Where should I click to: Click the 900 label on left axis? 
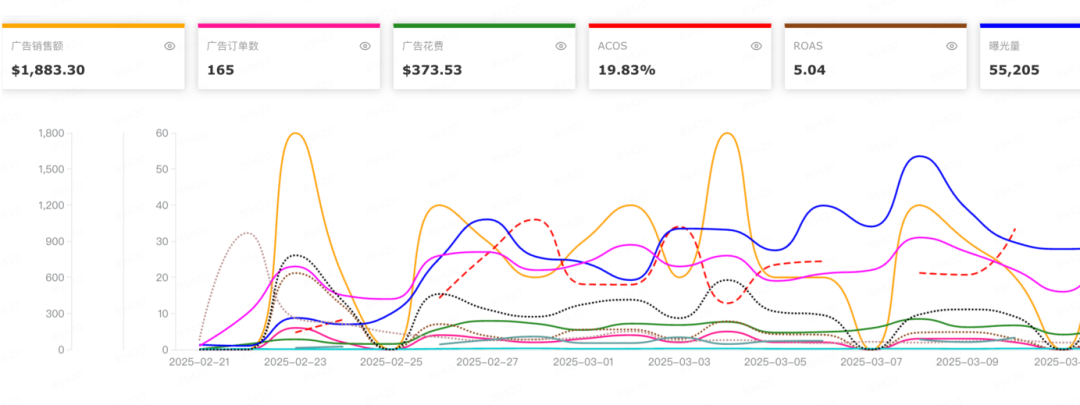coord(56,242)
